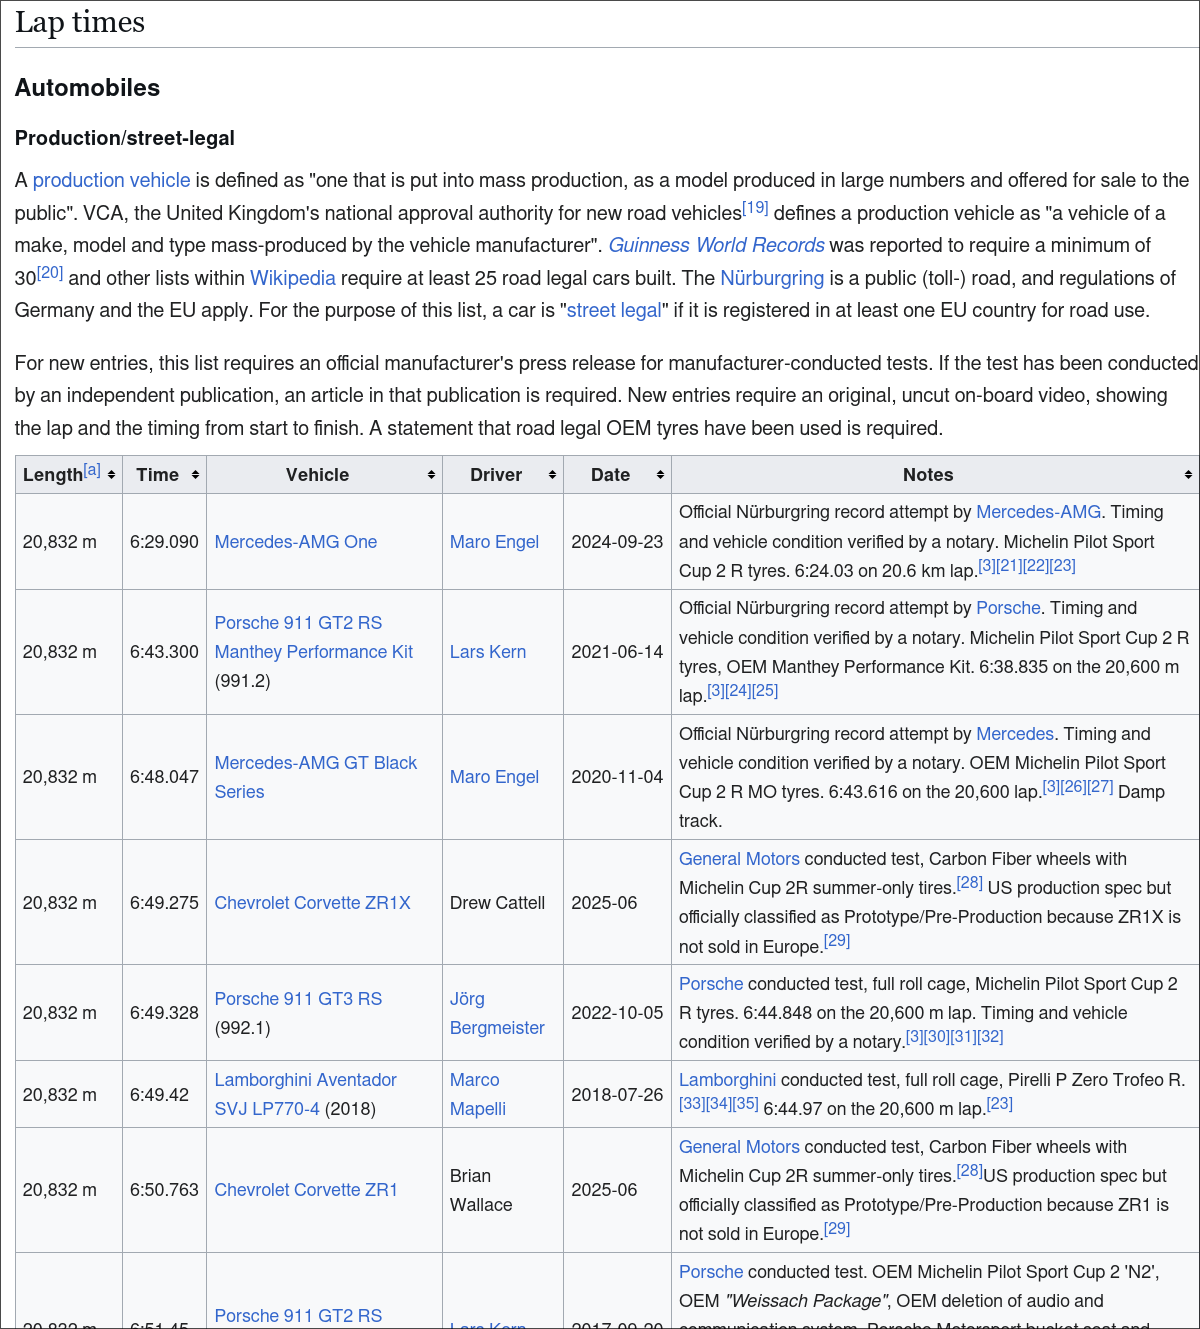Select Drew Cattell driver cell
Screen dimensions: 1200x1329
coord(503,903)
